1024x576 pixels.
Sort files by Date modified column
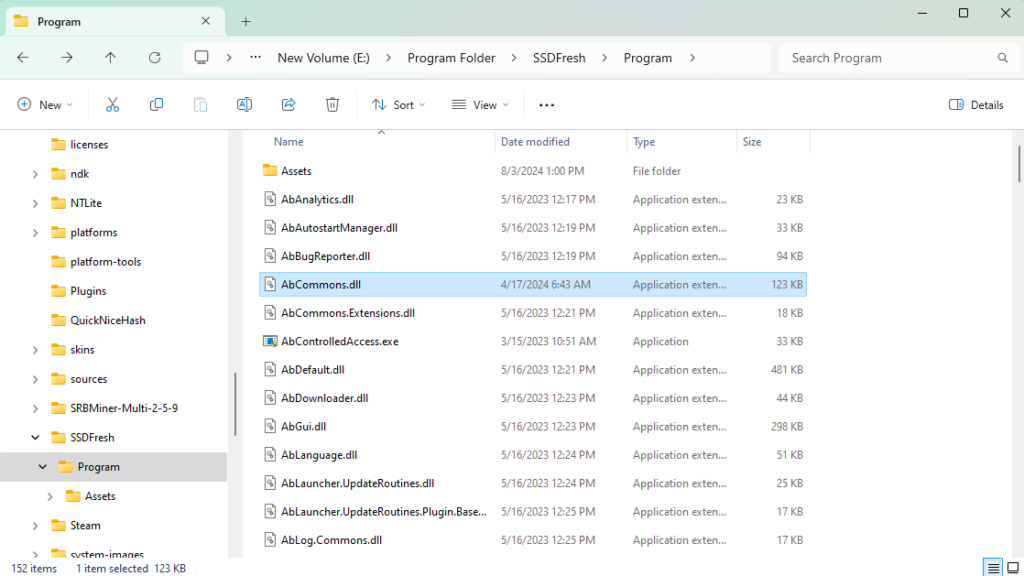pos(535,142)
